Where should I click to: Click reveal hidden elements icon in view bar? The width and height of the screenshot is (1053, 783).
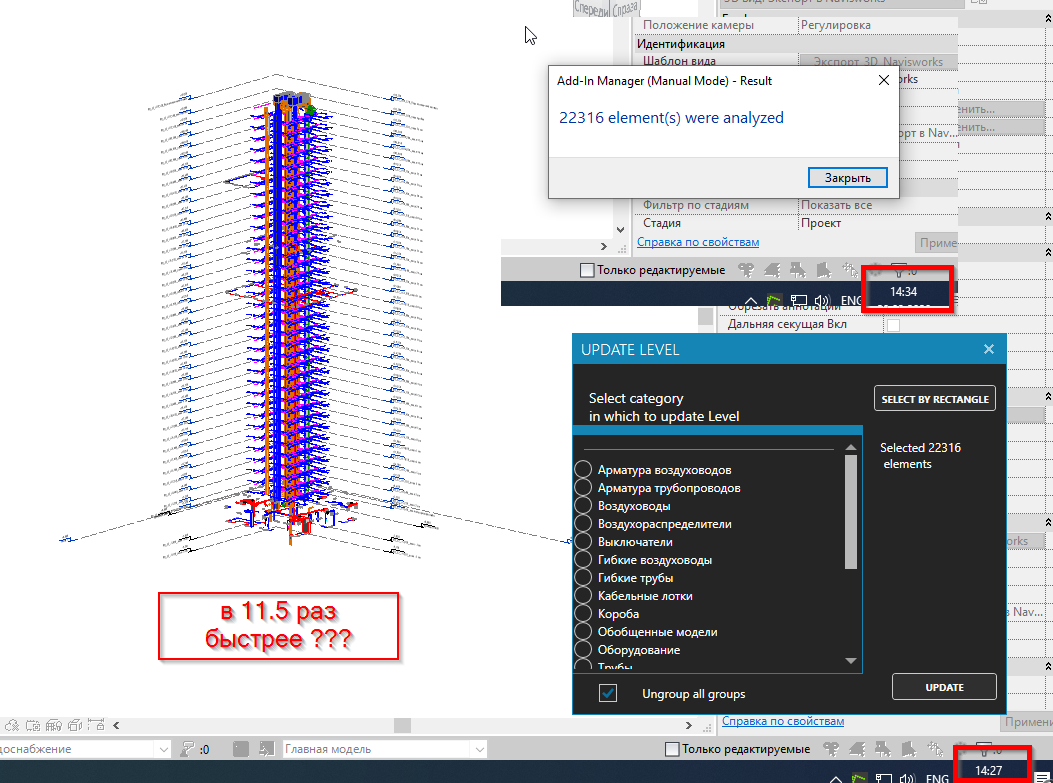54,725
